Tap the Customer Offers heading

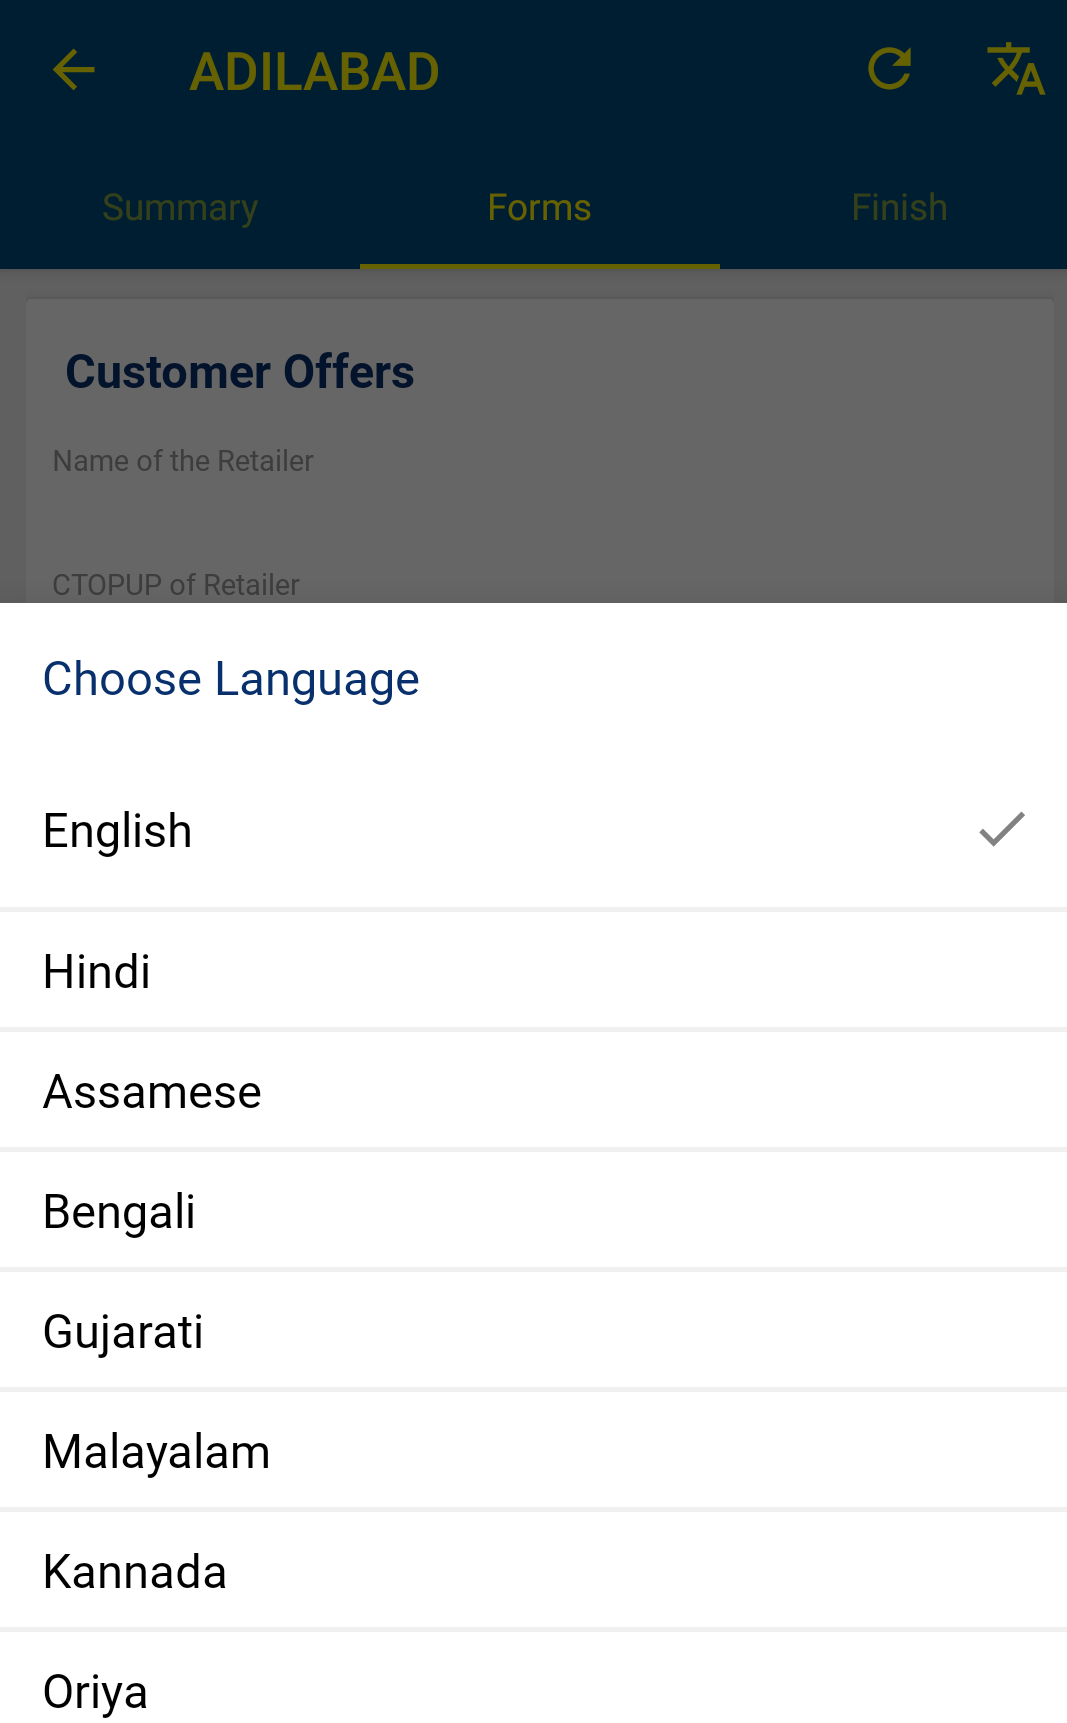tap(240, 372)
